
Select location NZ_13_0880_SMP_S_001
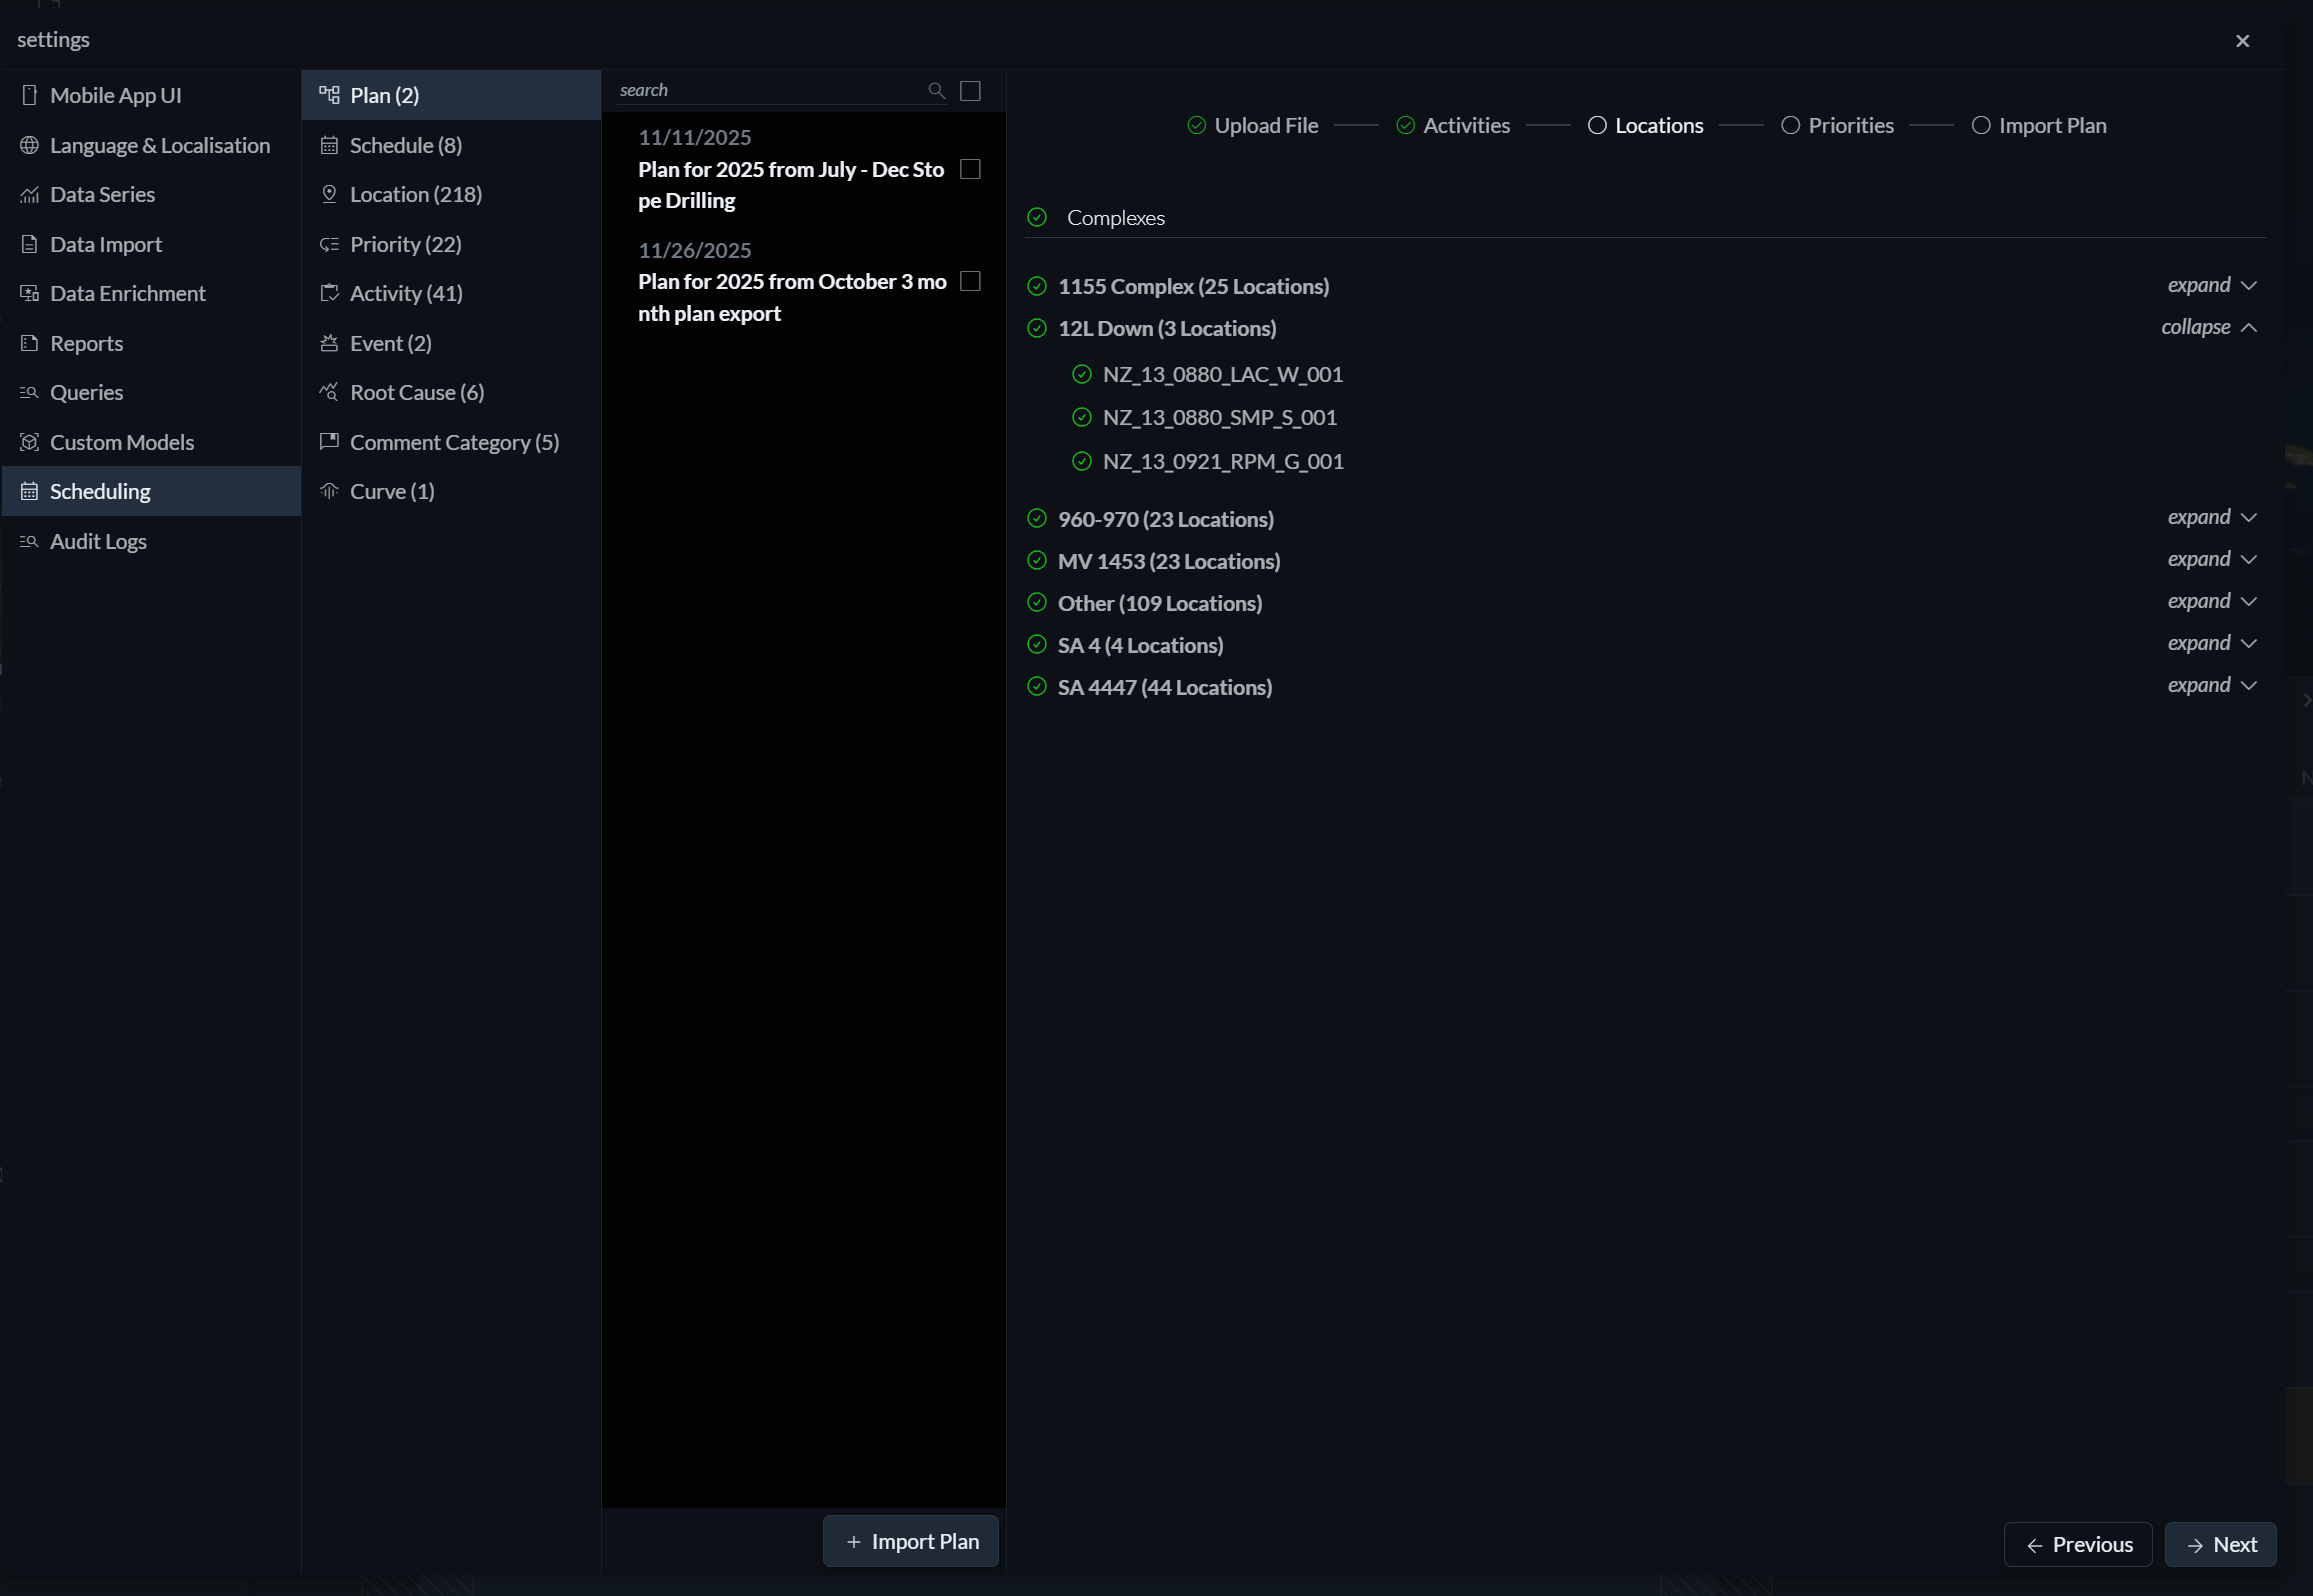(x=1220, y=417)
